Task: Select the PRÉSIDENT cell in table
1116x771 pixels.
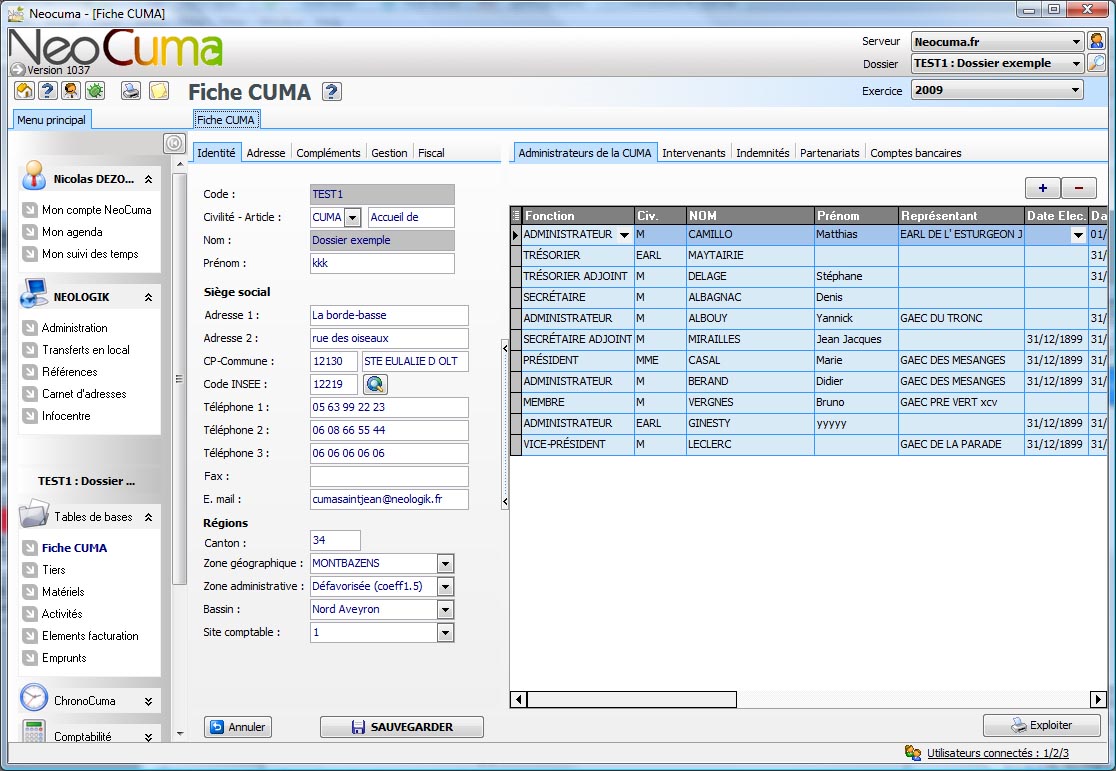Action: point(578,361)
